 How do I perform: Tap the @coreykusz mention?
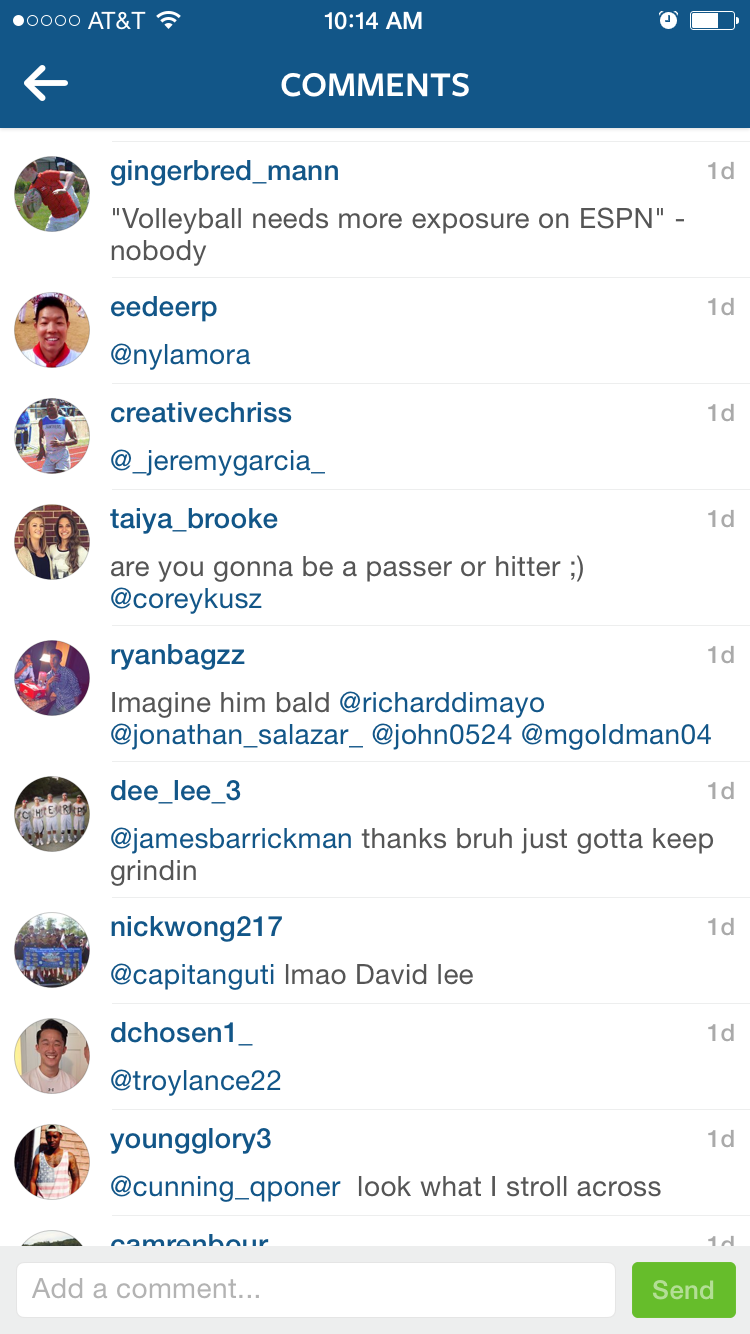coord(186,599)
